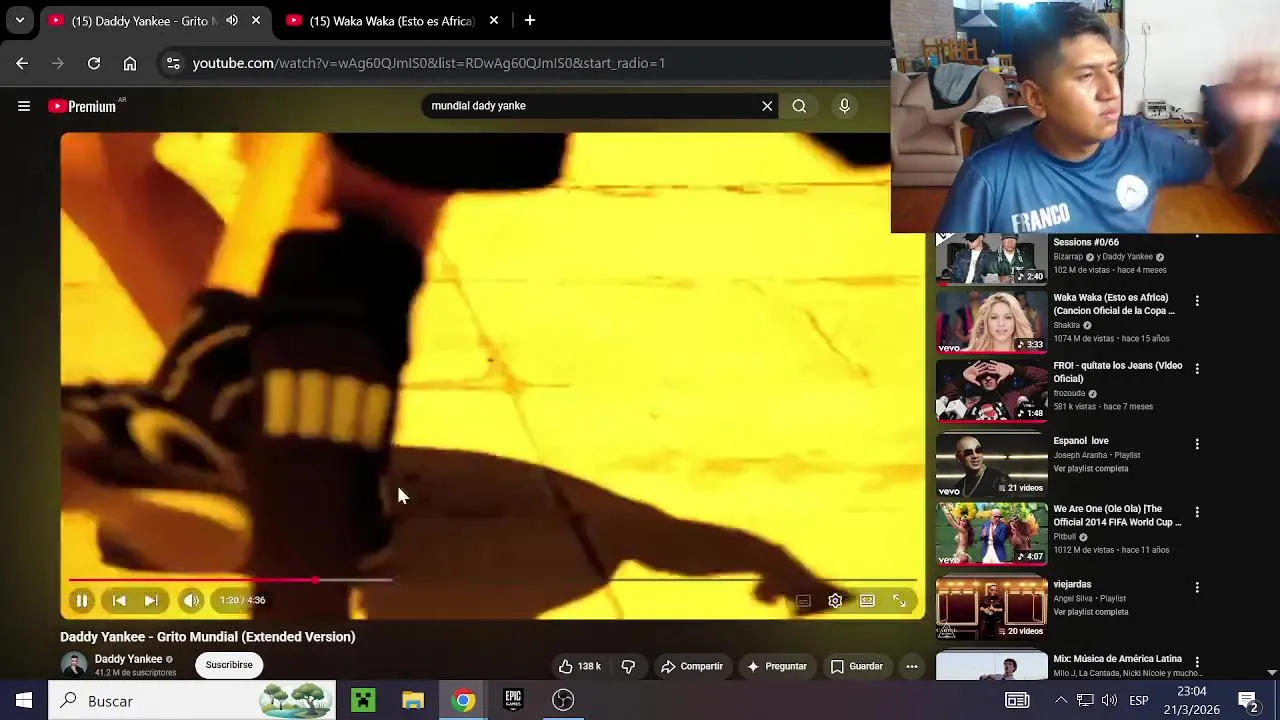Subscribe with the Suscribirse button
The height and width of the screenshot is (720, 1280).
click(x=229, y=665)
